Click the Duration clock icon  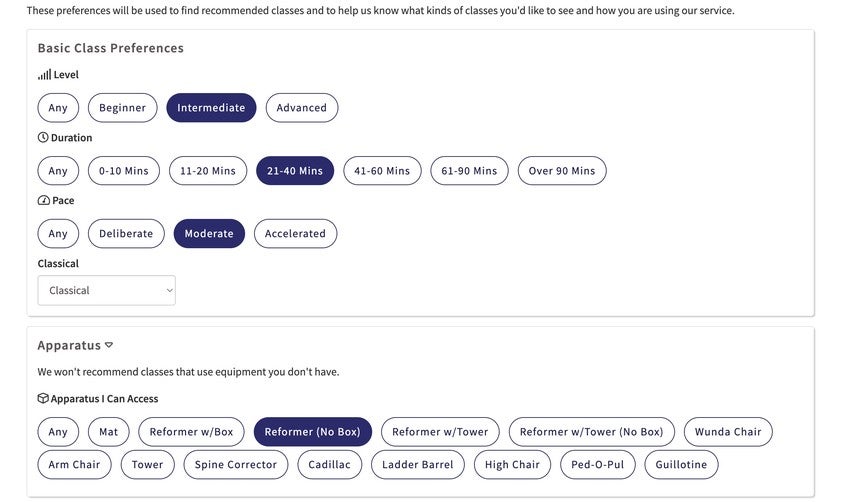pyautogui.click(x=43, y=138)
